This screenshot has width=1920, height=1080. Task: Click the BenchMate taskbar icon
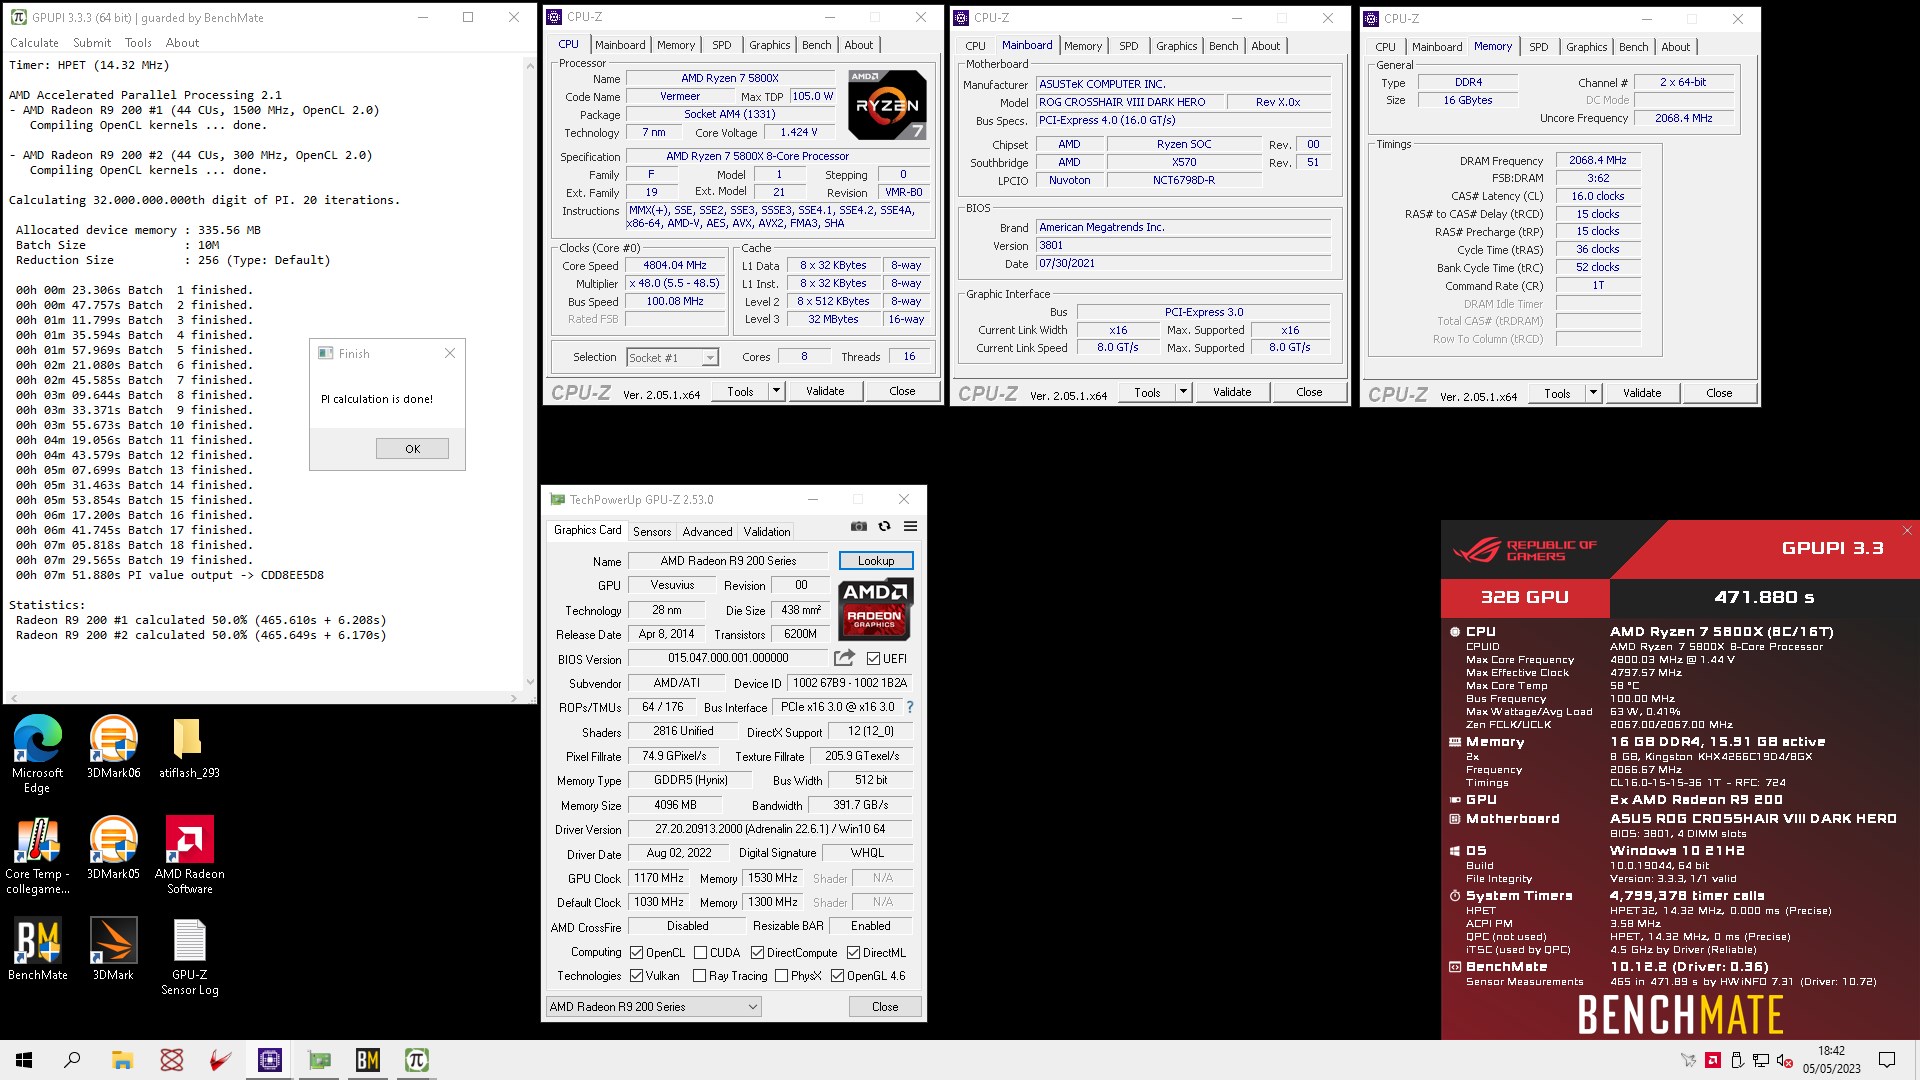click(x=368, y=1060)
